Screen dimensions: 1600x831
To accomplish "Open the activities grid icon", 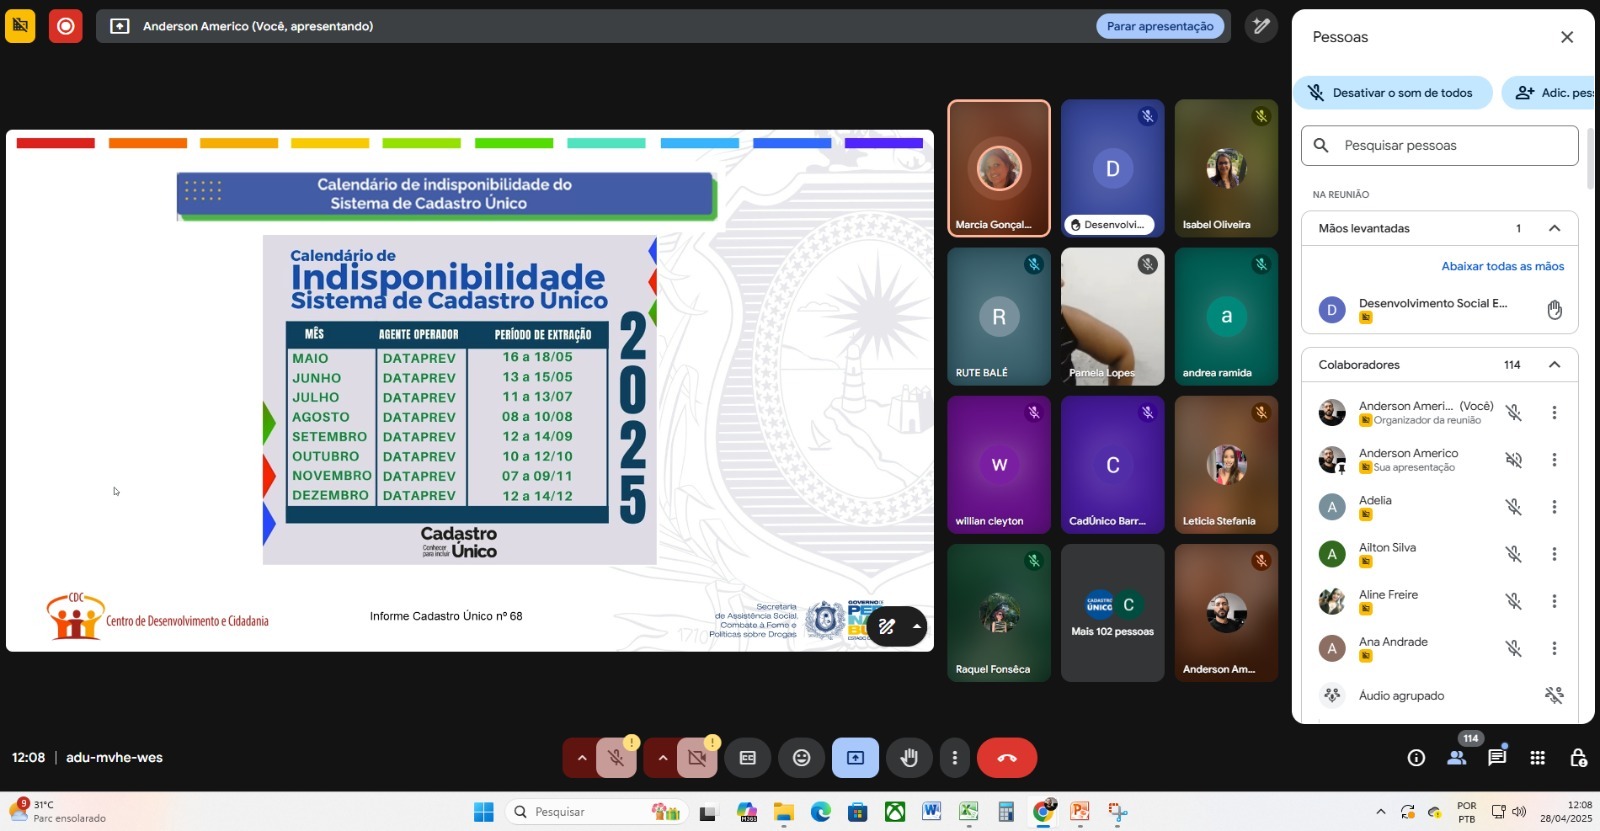I will (1537, 758).
